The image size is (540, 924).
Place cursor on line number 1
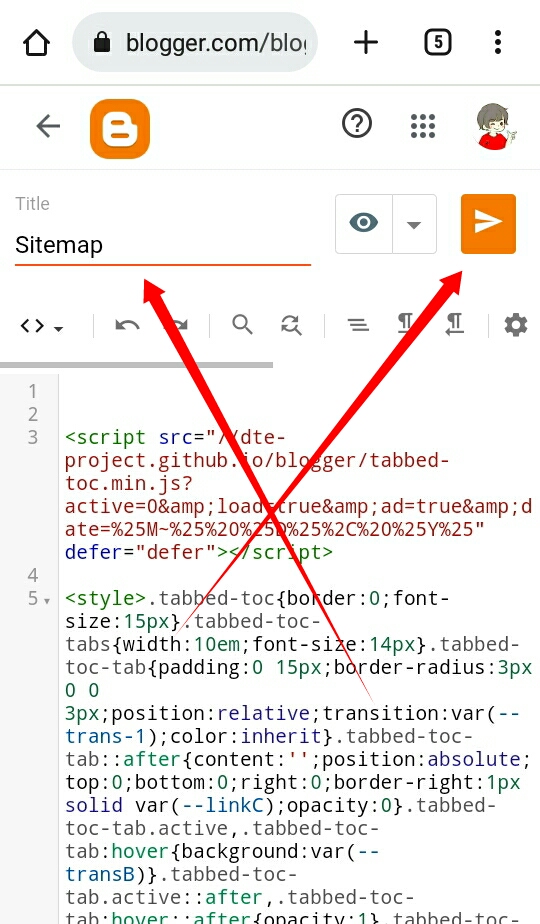33,391
